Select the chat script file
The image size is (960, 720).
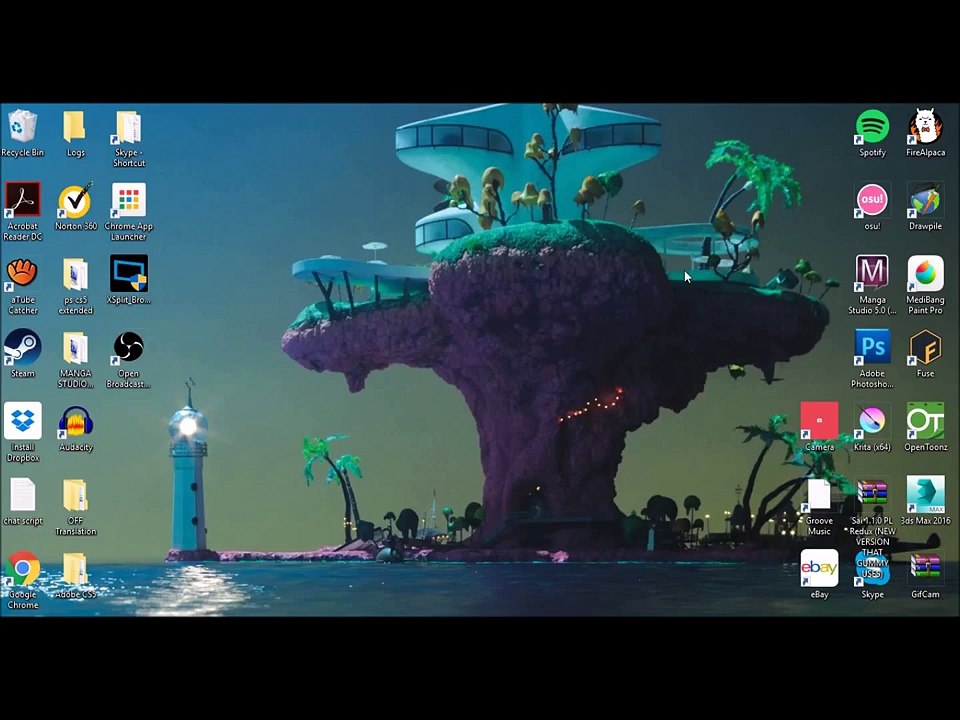coord(23,495)
